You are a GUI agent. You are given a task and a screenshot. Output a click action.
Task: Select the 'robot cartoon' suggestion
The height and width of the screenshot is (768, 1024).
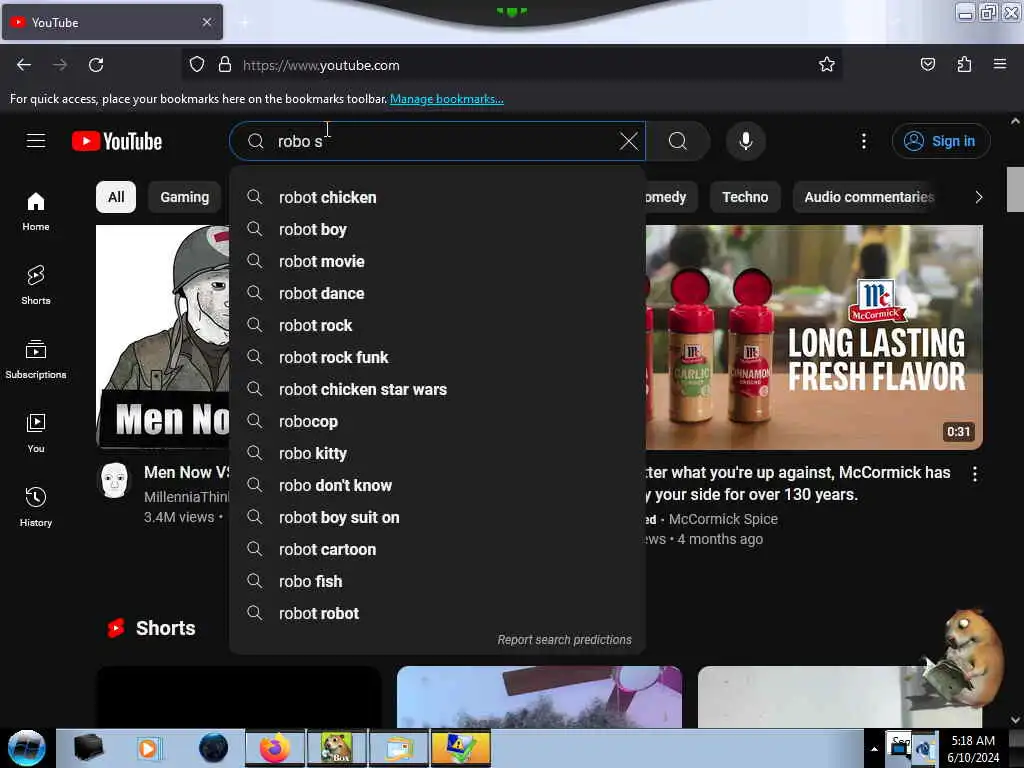click(x=438, y=549)
